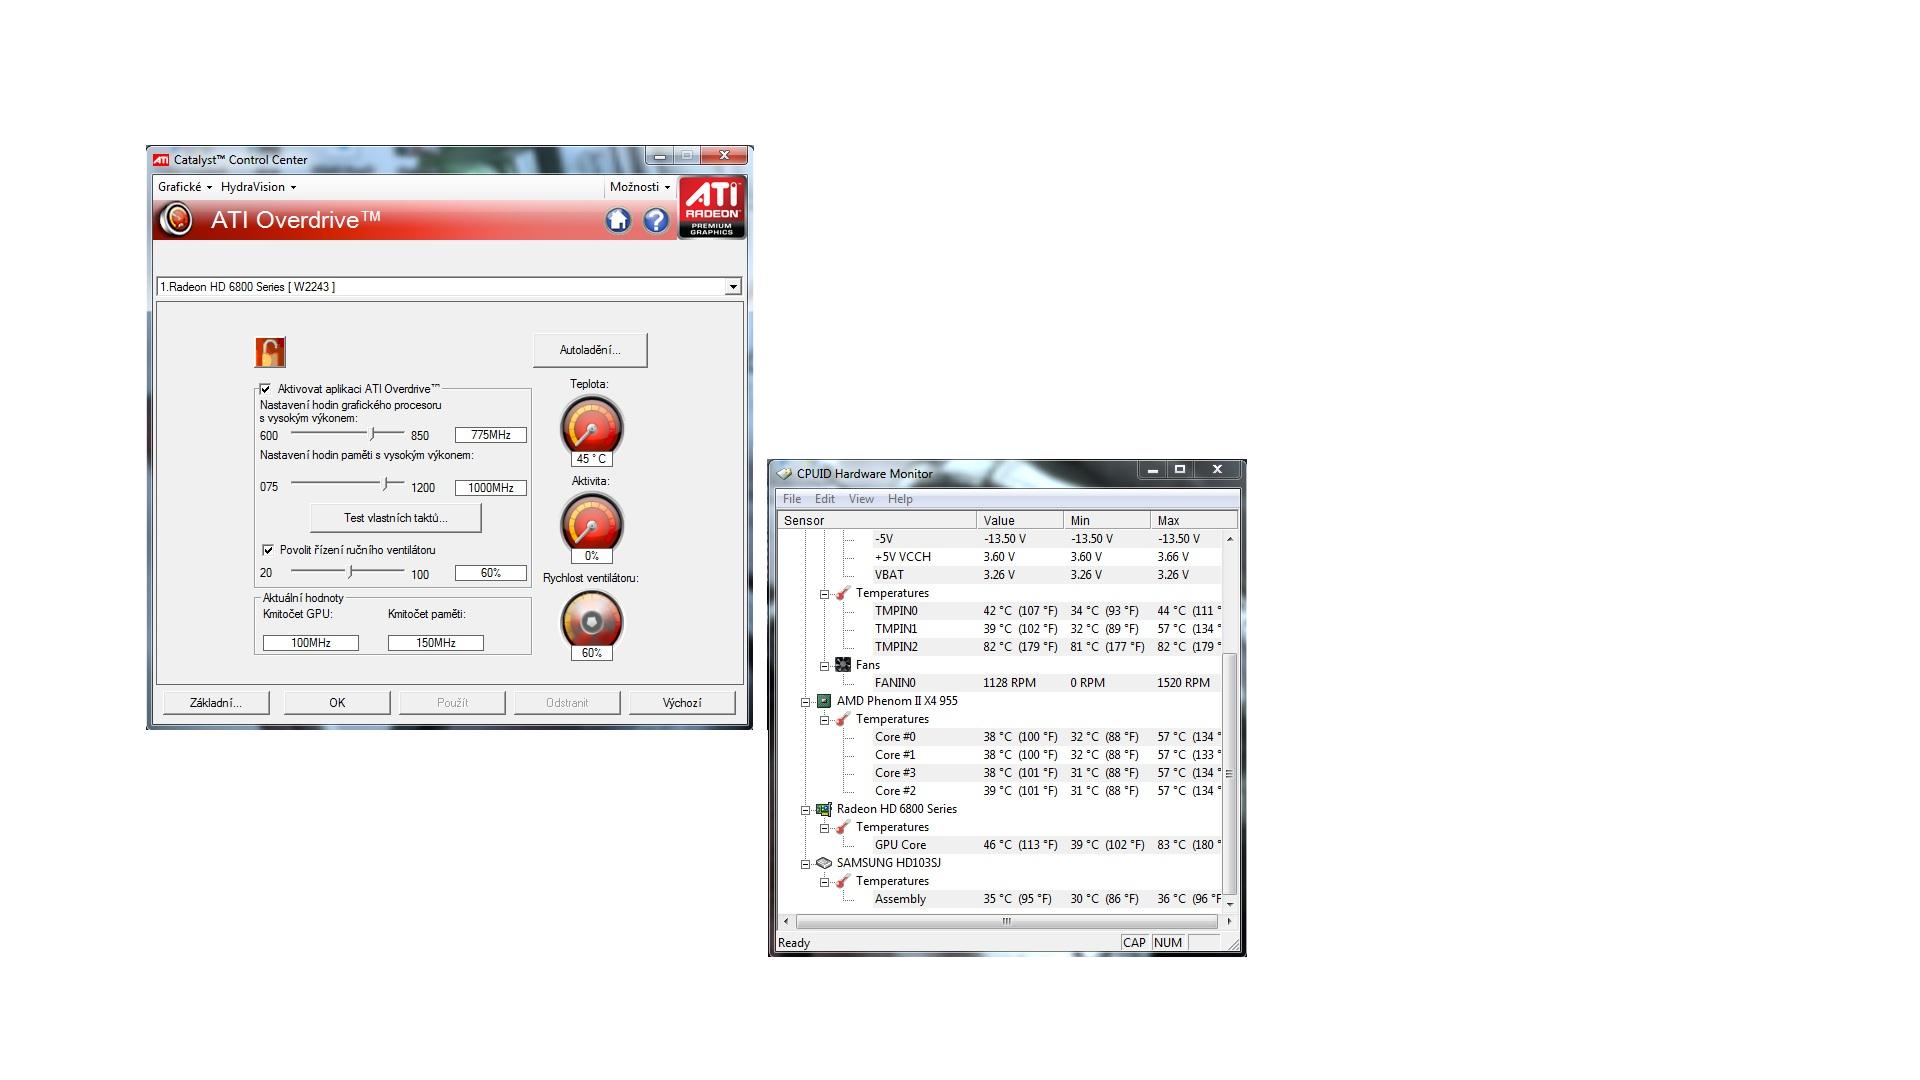This screenshot has width=1920, height=1080.
Task: Collapse the SAMSUNG HD103SJ node
Action: [805, 864]
